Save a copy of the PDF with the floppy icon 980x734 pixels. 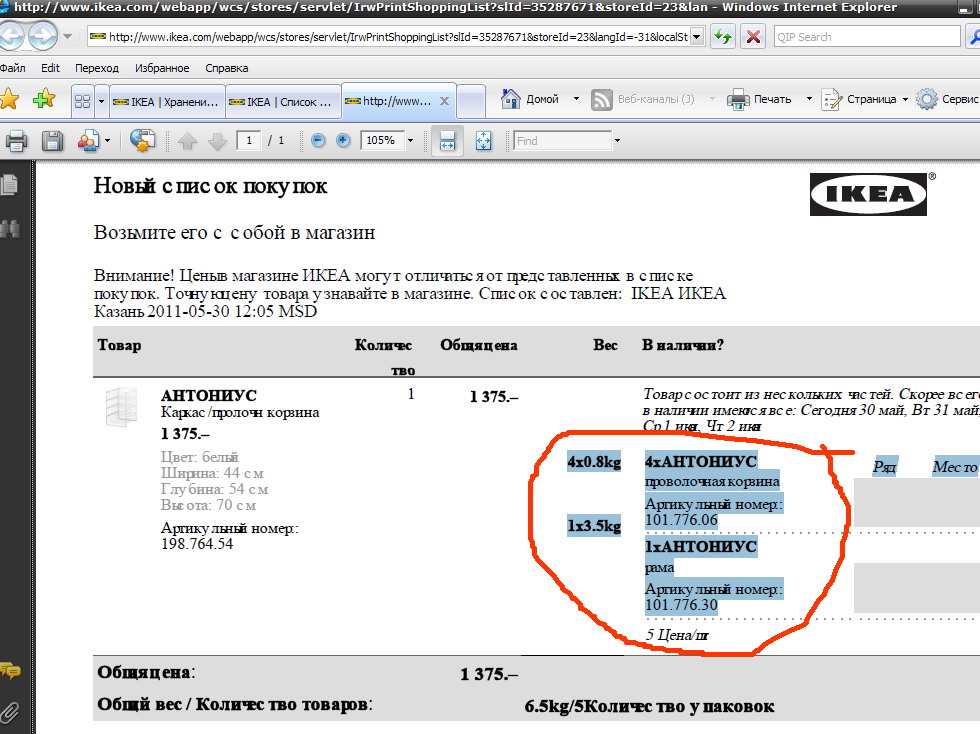[52, 141]
